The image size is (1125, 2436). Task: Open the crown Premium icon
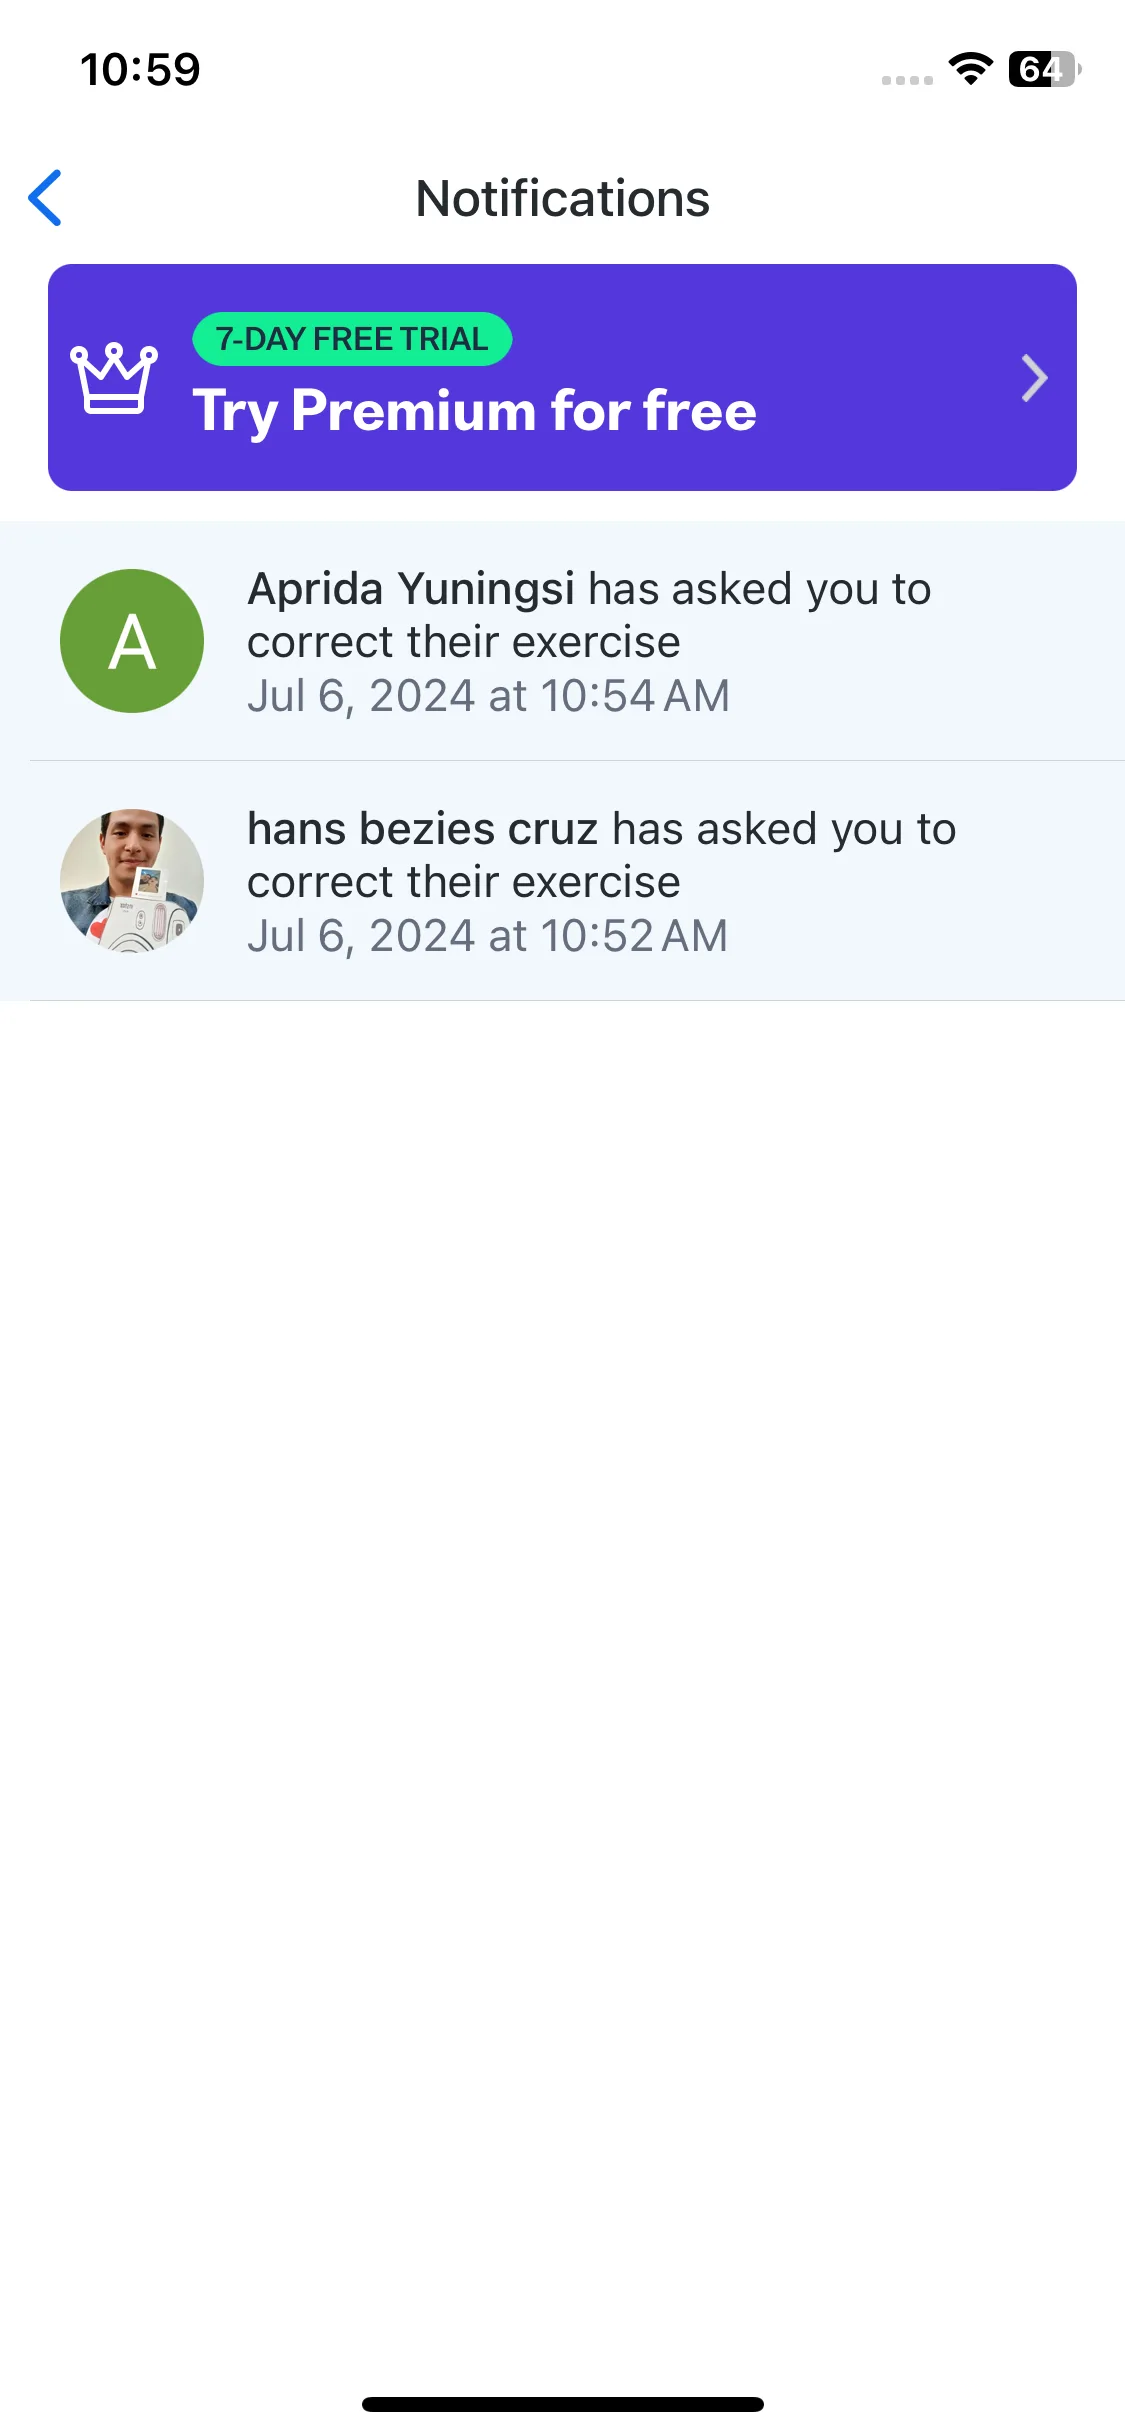tap(114, 378)
